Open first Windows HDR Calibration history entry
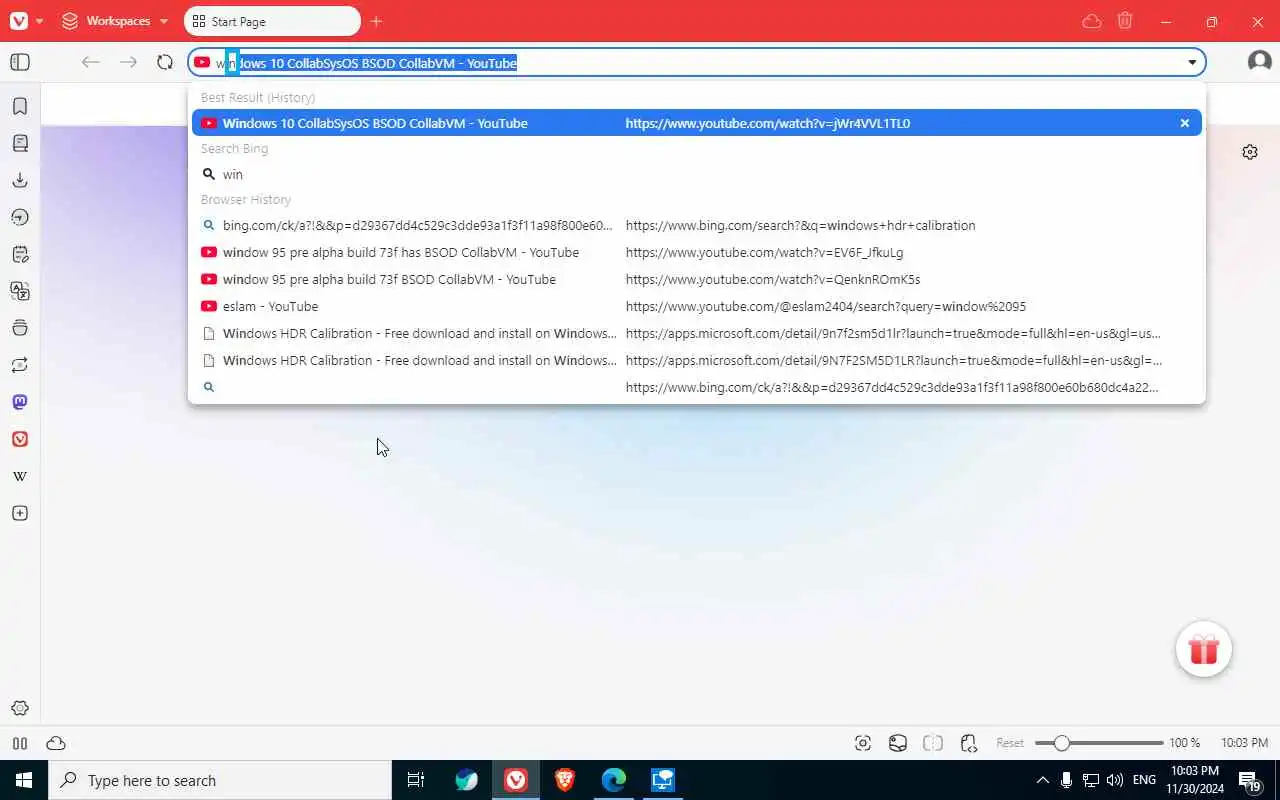 tap(696, 333)
